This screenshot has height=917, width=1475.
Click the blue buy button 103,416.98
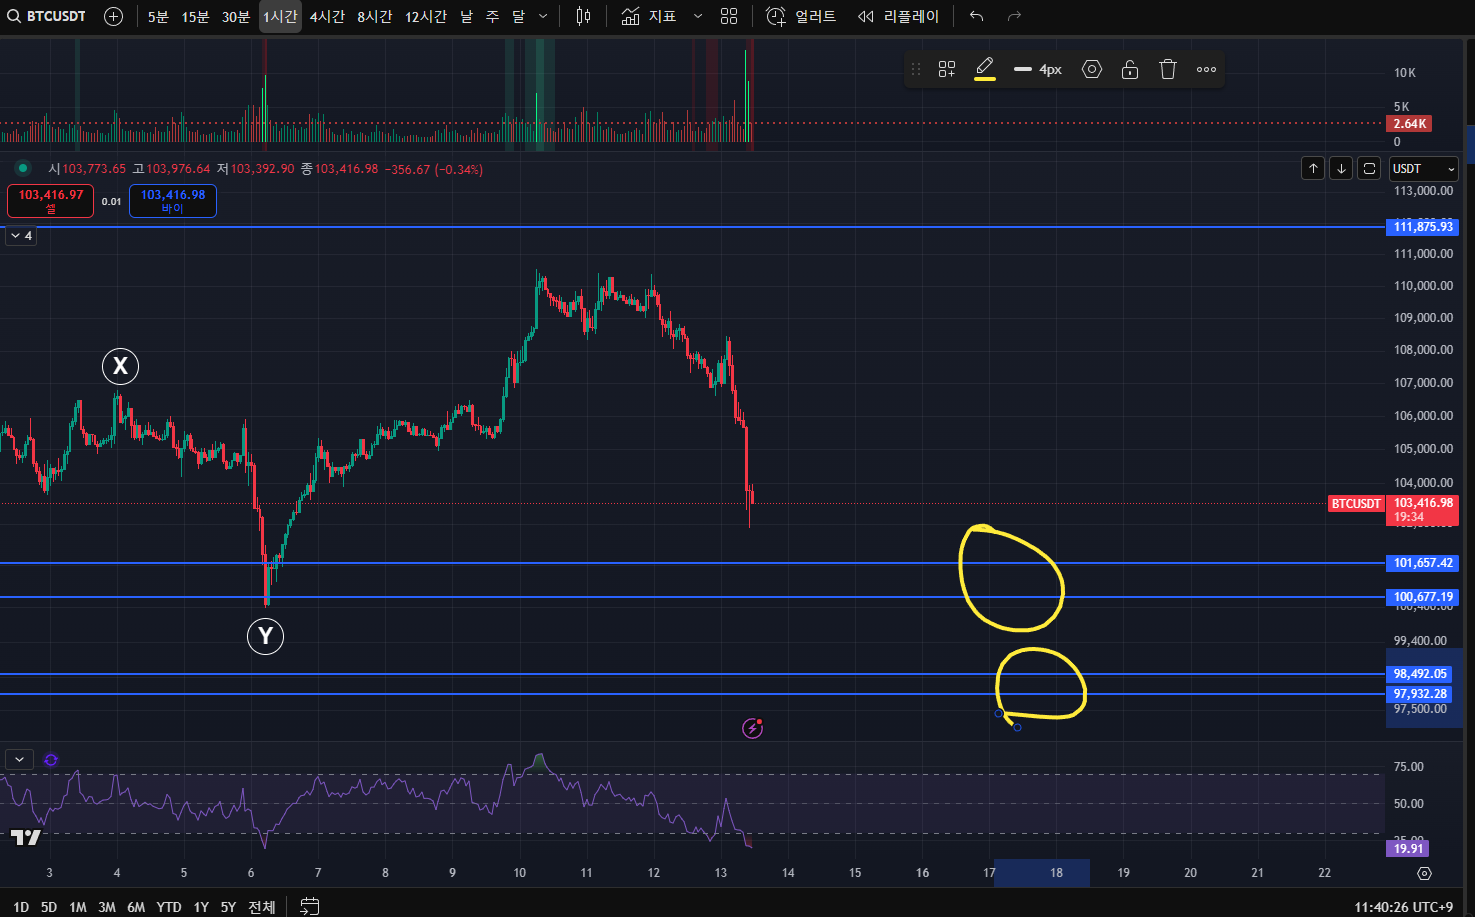tap(173, 201)
